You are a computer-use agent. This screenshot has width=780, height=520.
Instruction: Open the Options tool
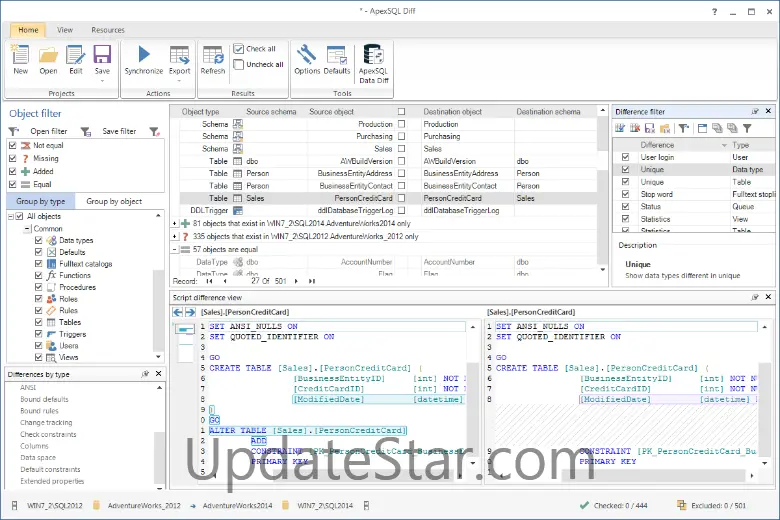(x=307, y=59)
